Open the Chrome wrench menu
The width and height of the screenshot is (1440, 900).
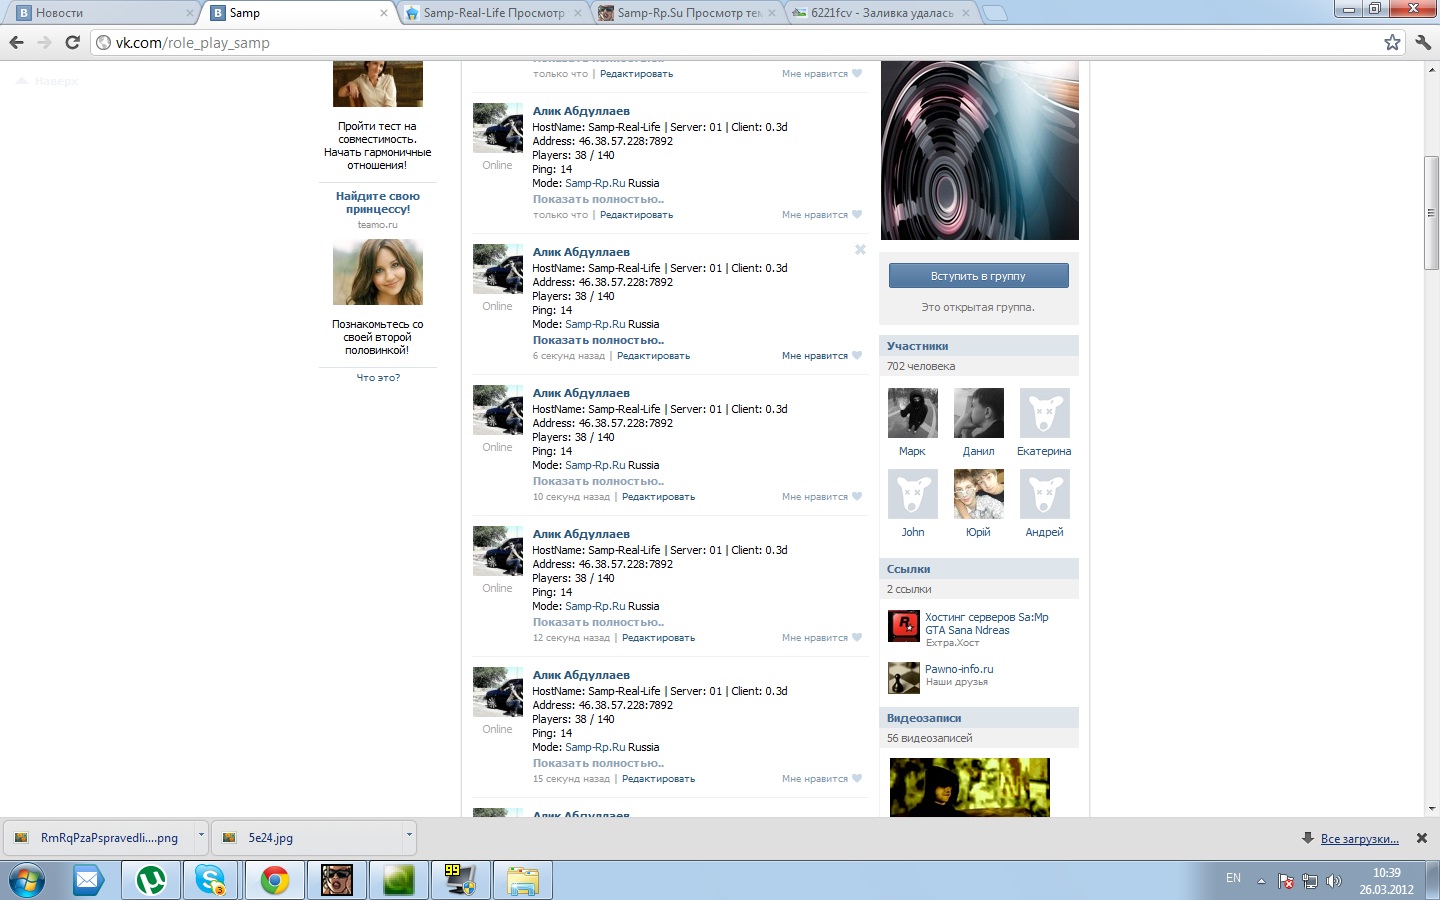pos(1423,42)
